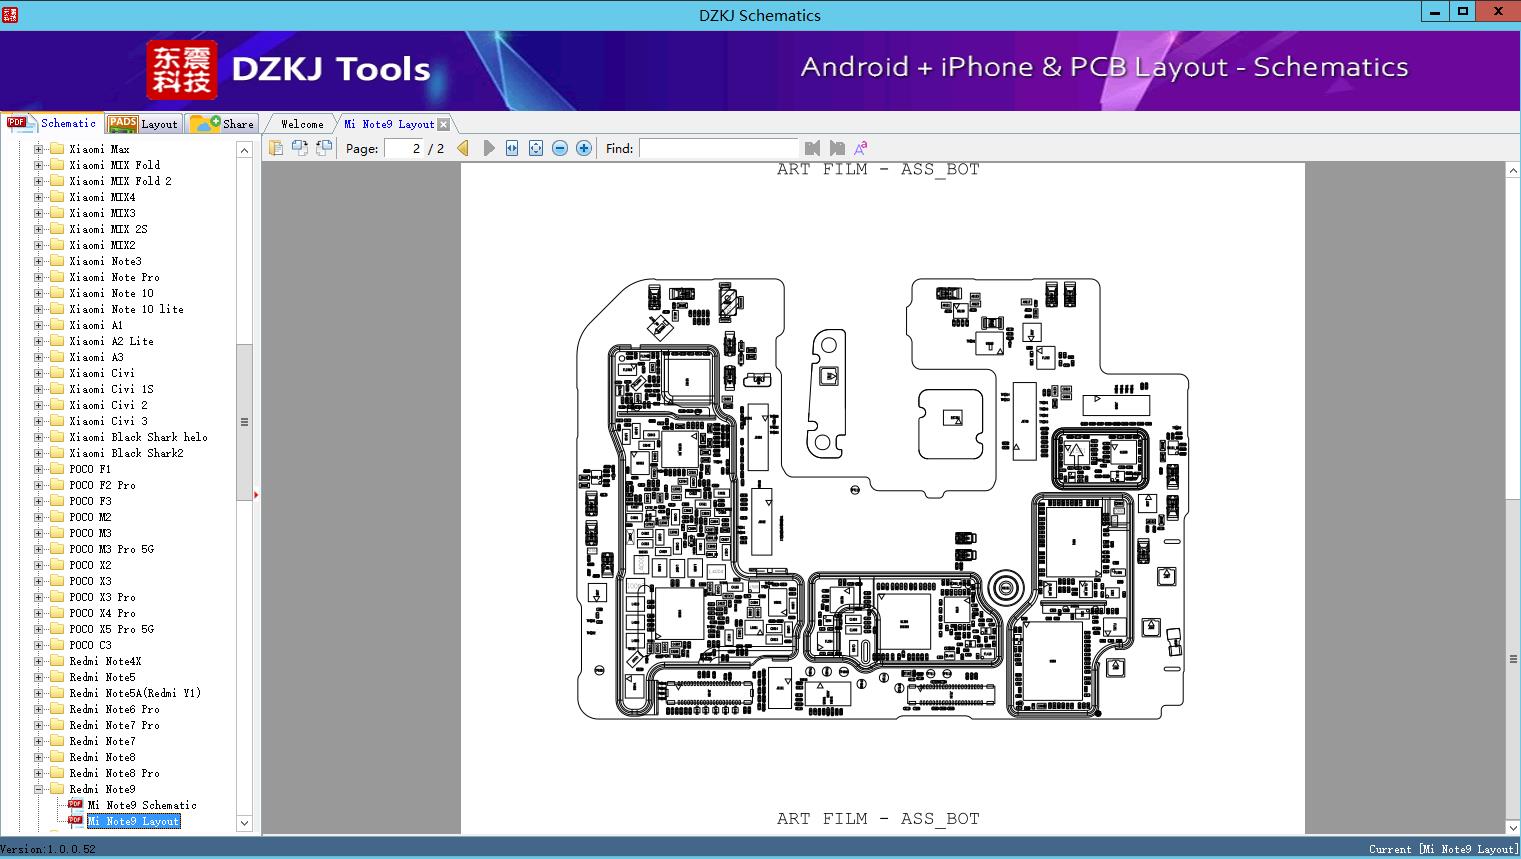Click the page number input box
Image resolution: width=1521 pixels, height=859 pixels.
pyautogui.click(x=403, y=148)
